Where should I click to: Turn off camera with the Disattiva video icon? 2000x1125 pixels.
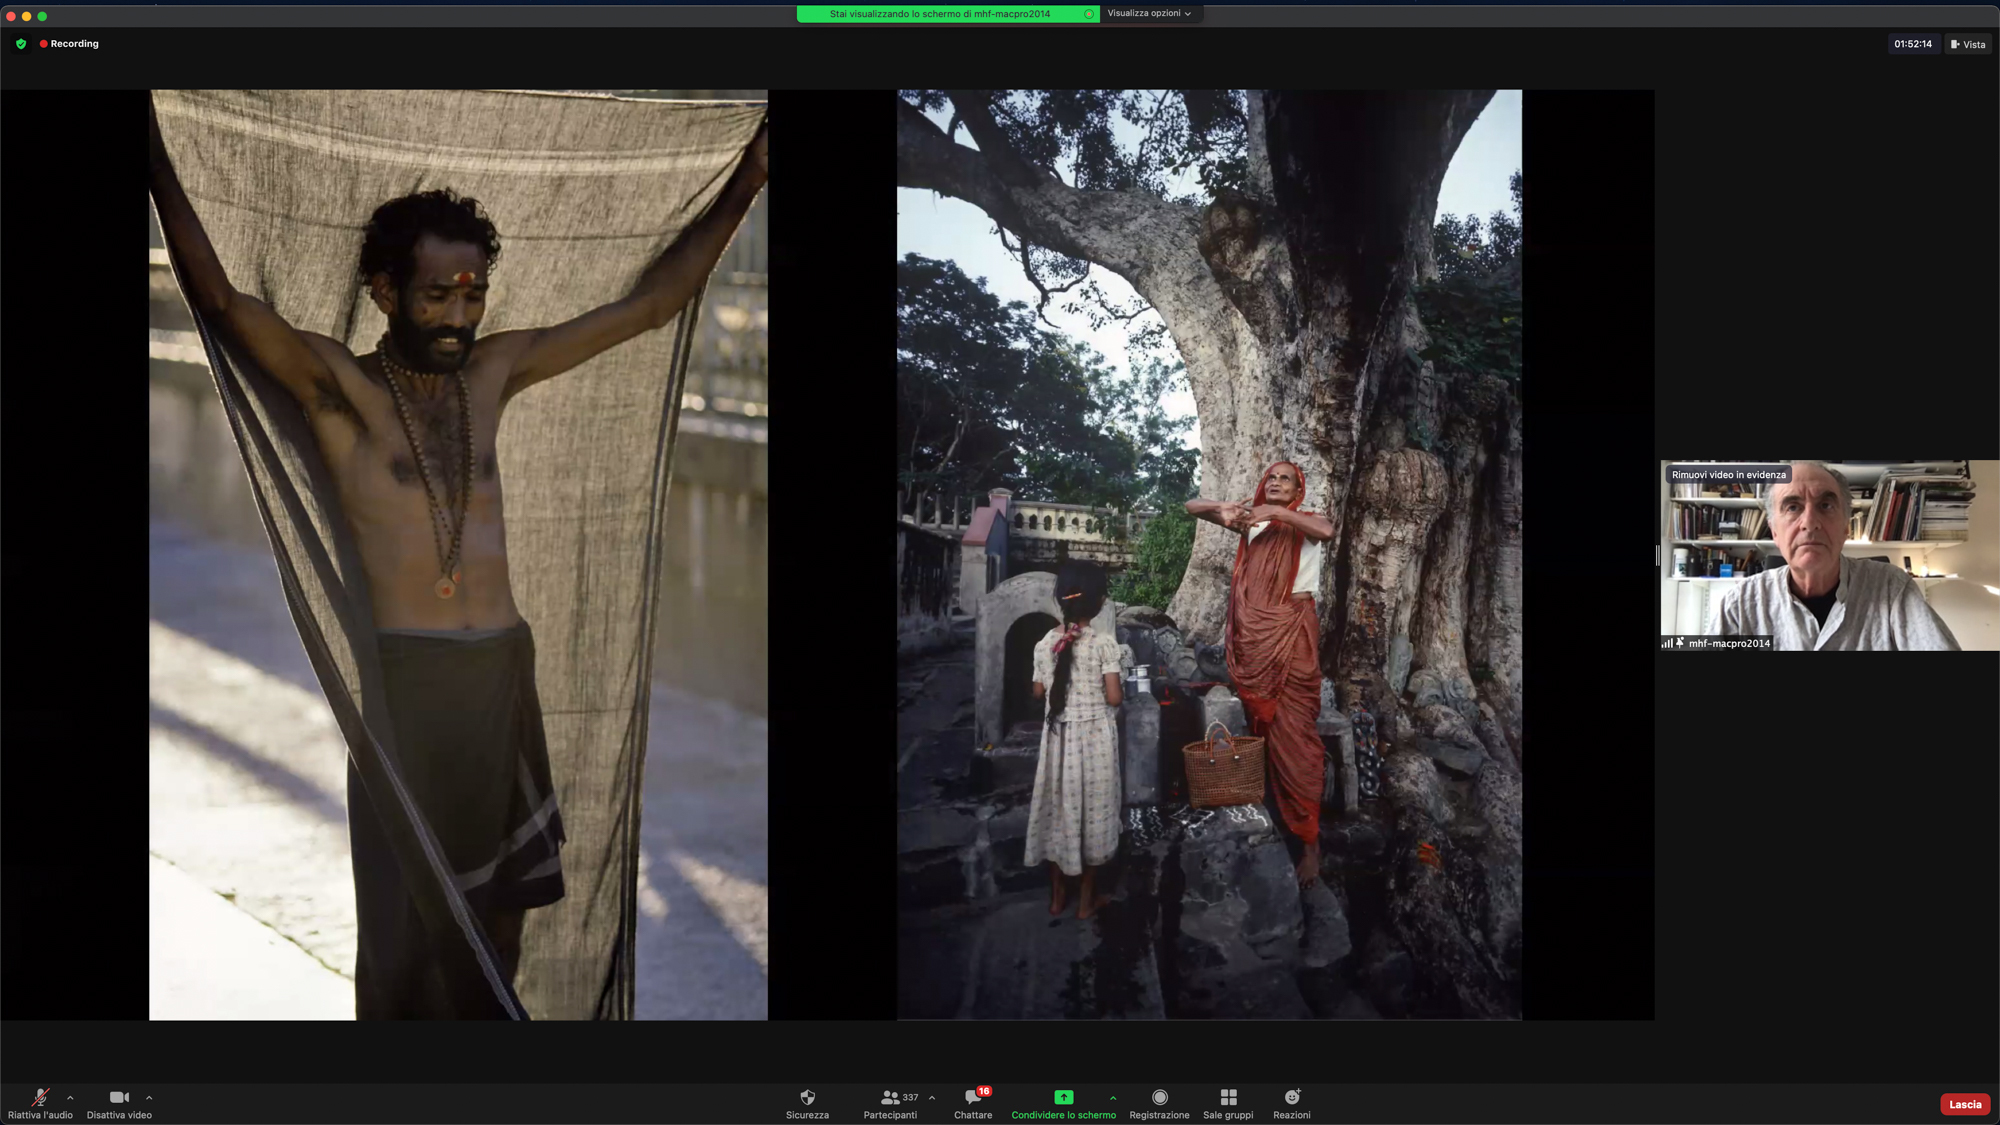point(119,1098)
